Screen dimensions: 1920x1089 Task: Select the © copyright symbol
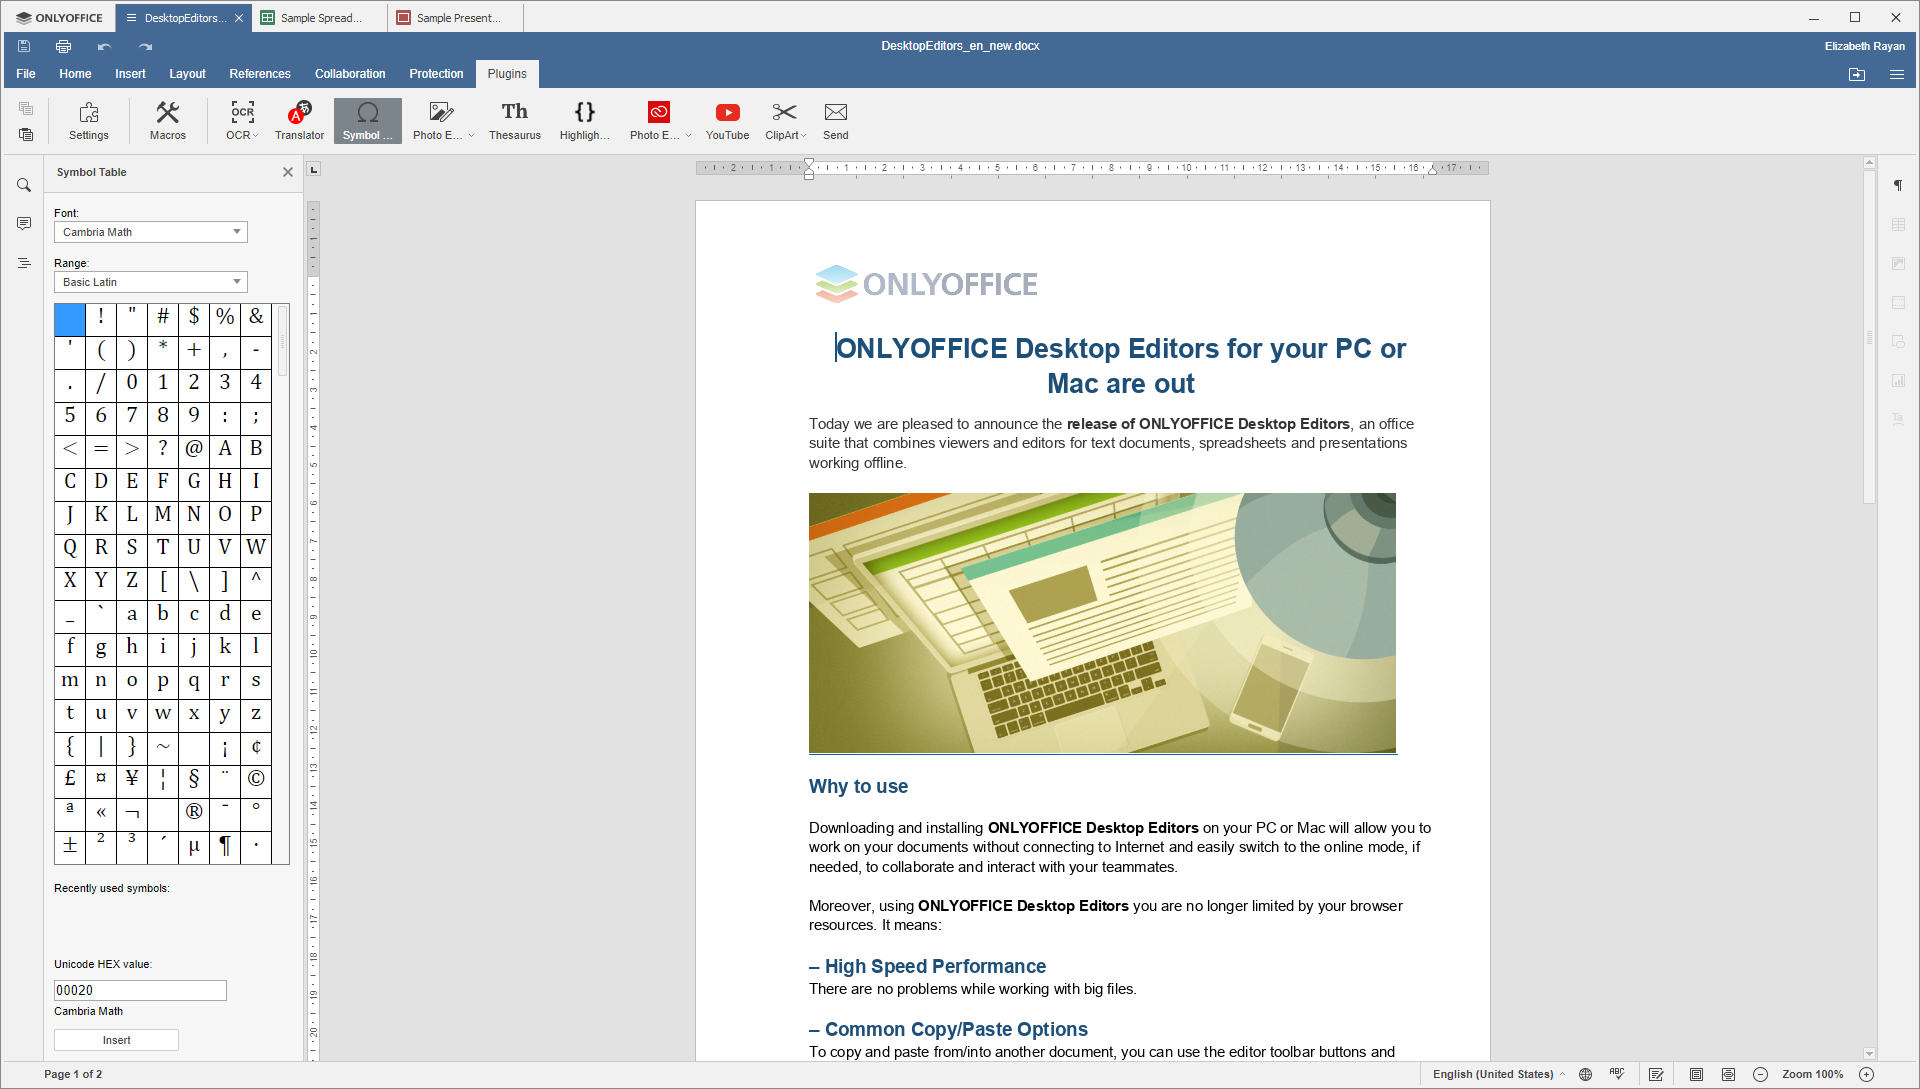click(x=256, y=779)
